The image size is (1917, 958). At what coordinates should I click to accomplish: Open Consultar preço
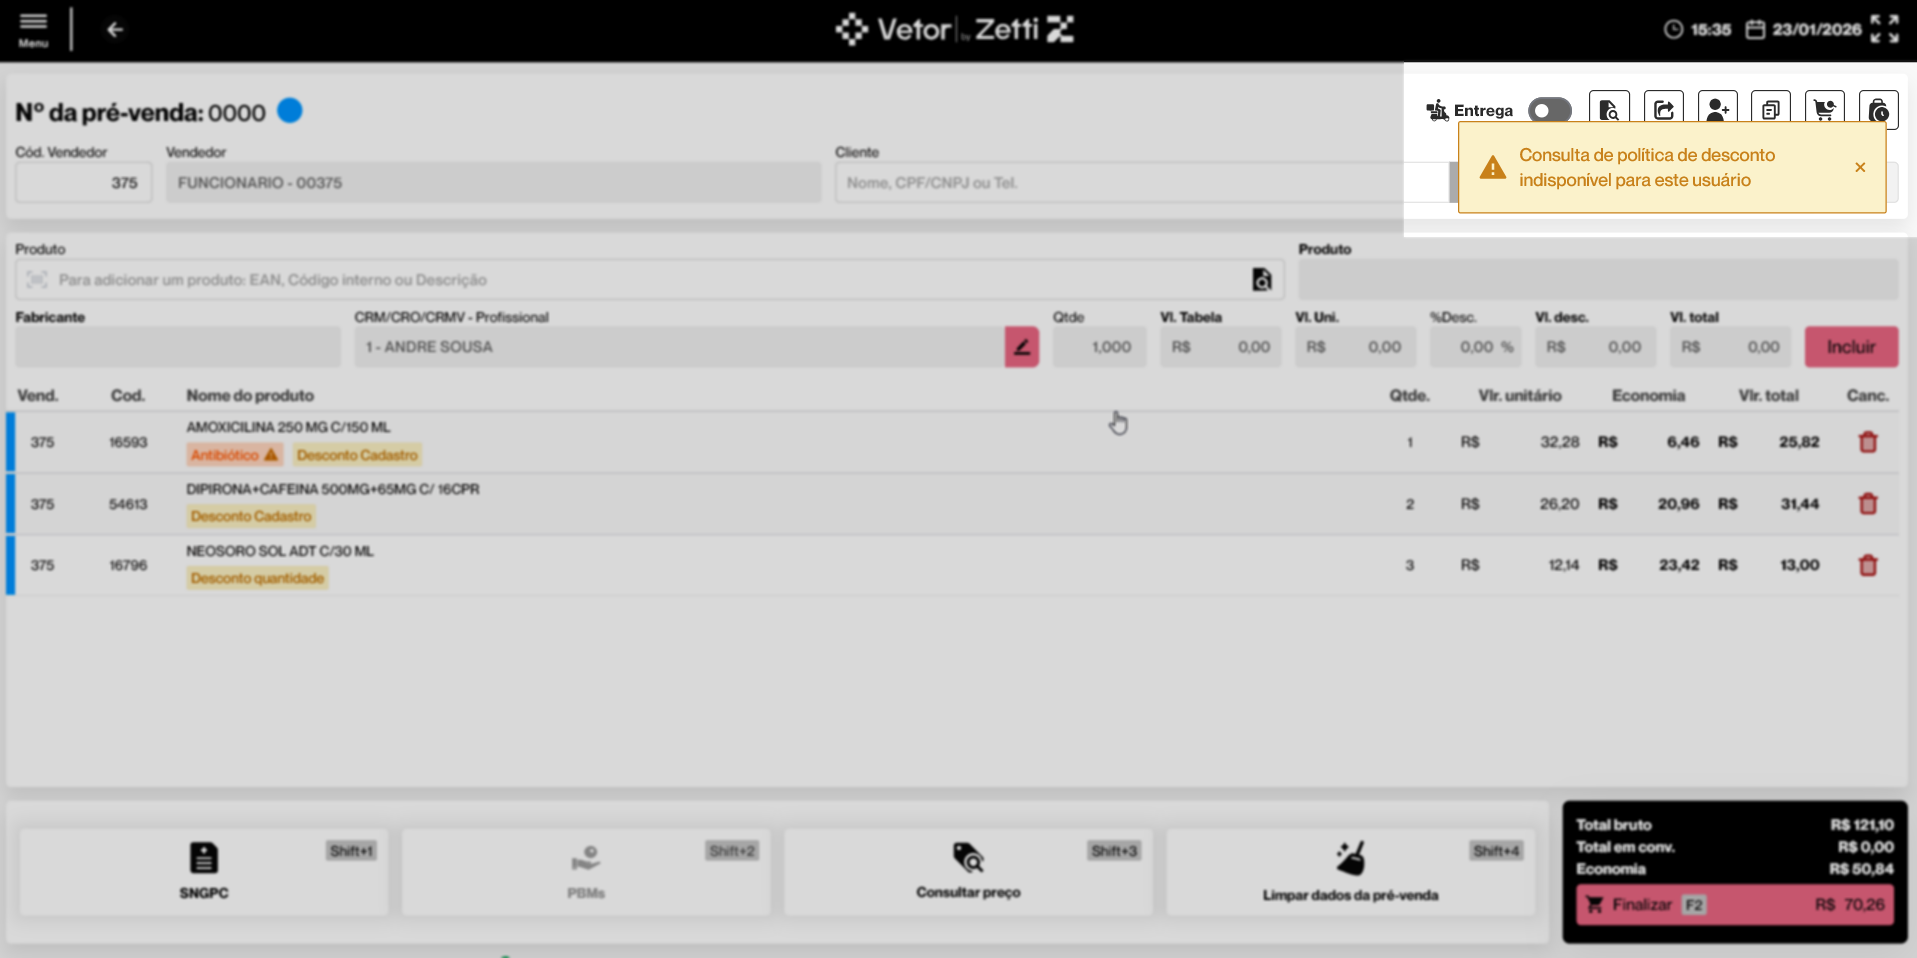tap(968, 871)
